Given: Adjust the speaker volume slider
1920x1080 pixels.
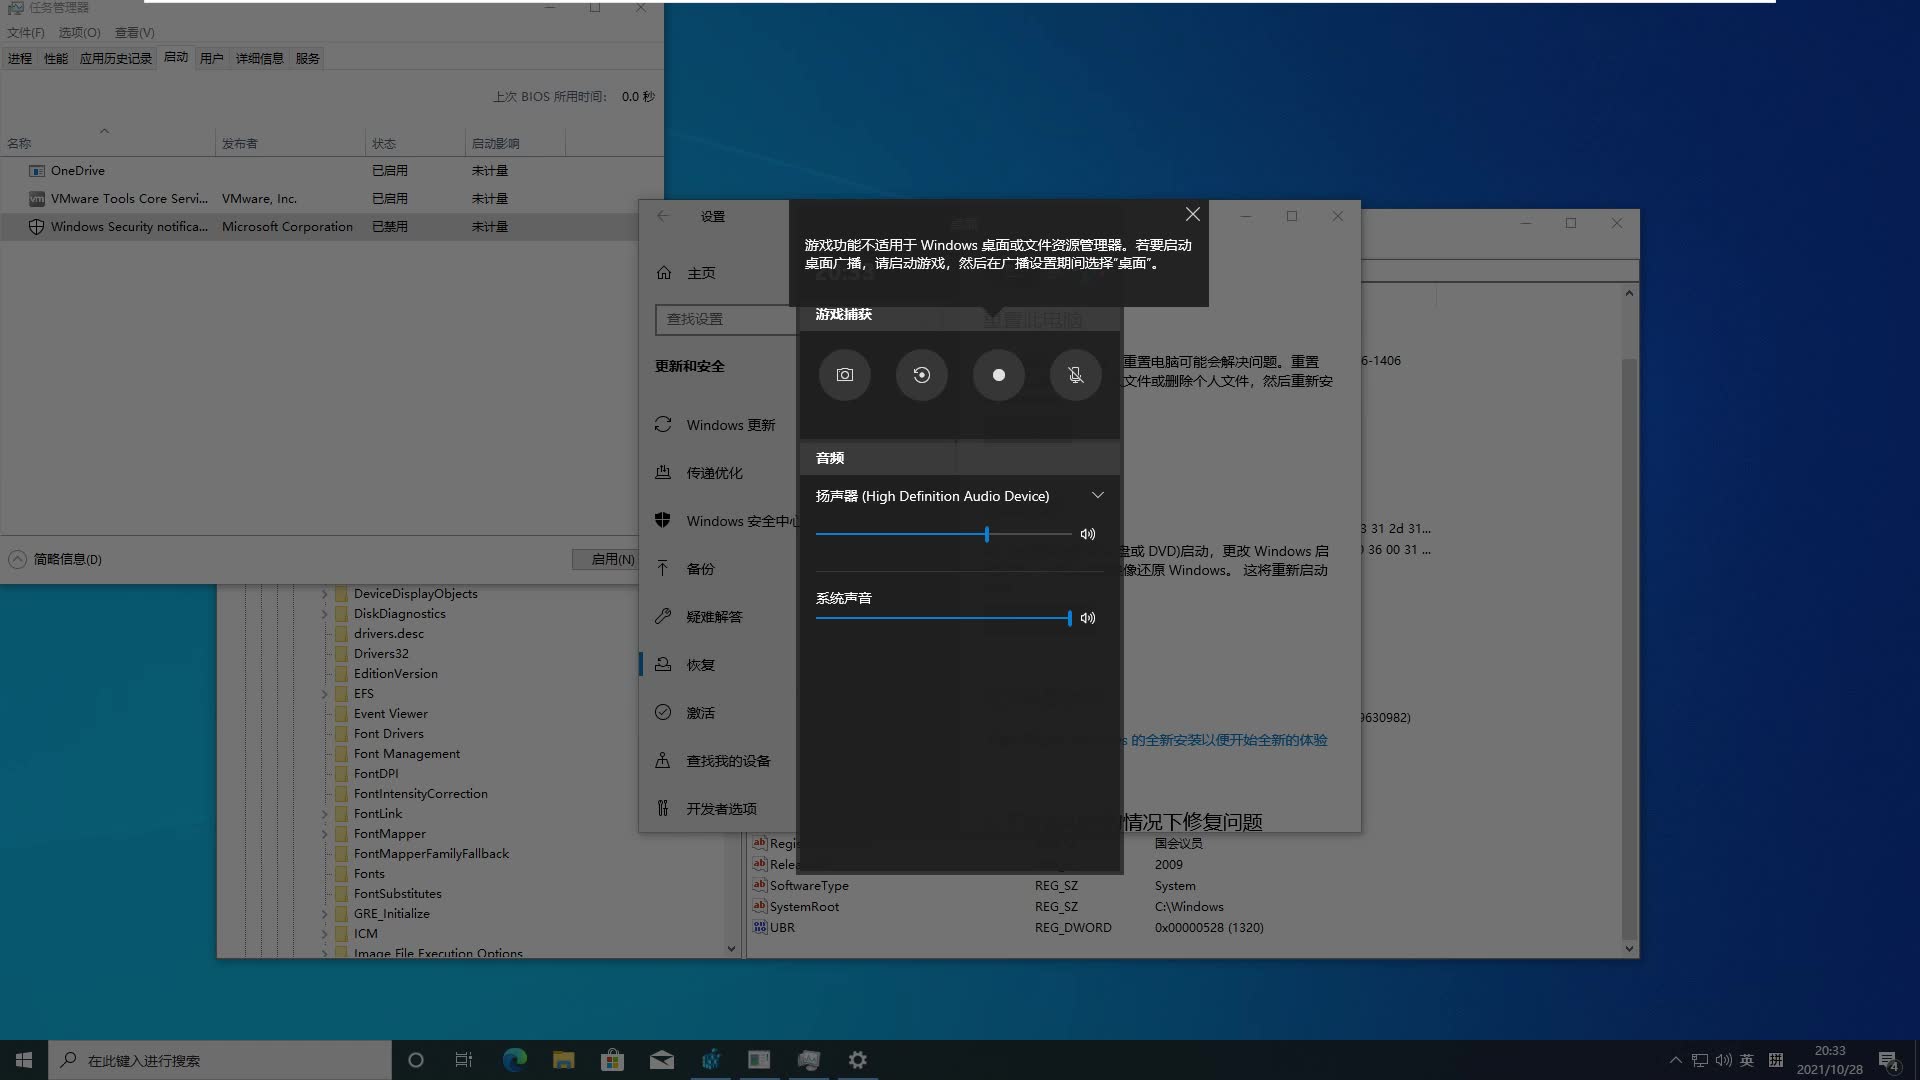Looking at the screenshot, I should tap(987, 534).
